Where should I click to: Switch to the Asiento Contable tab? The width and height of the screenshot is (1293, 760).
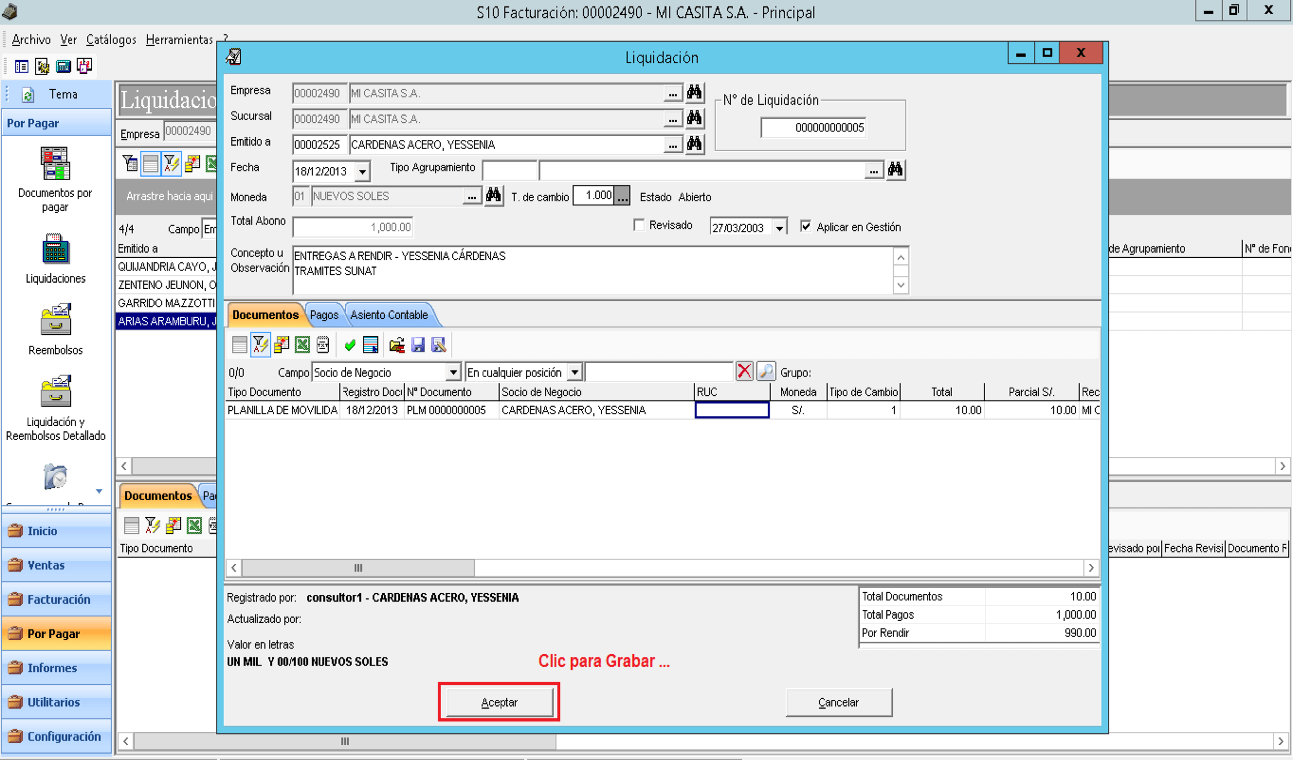tap(389, 315)
